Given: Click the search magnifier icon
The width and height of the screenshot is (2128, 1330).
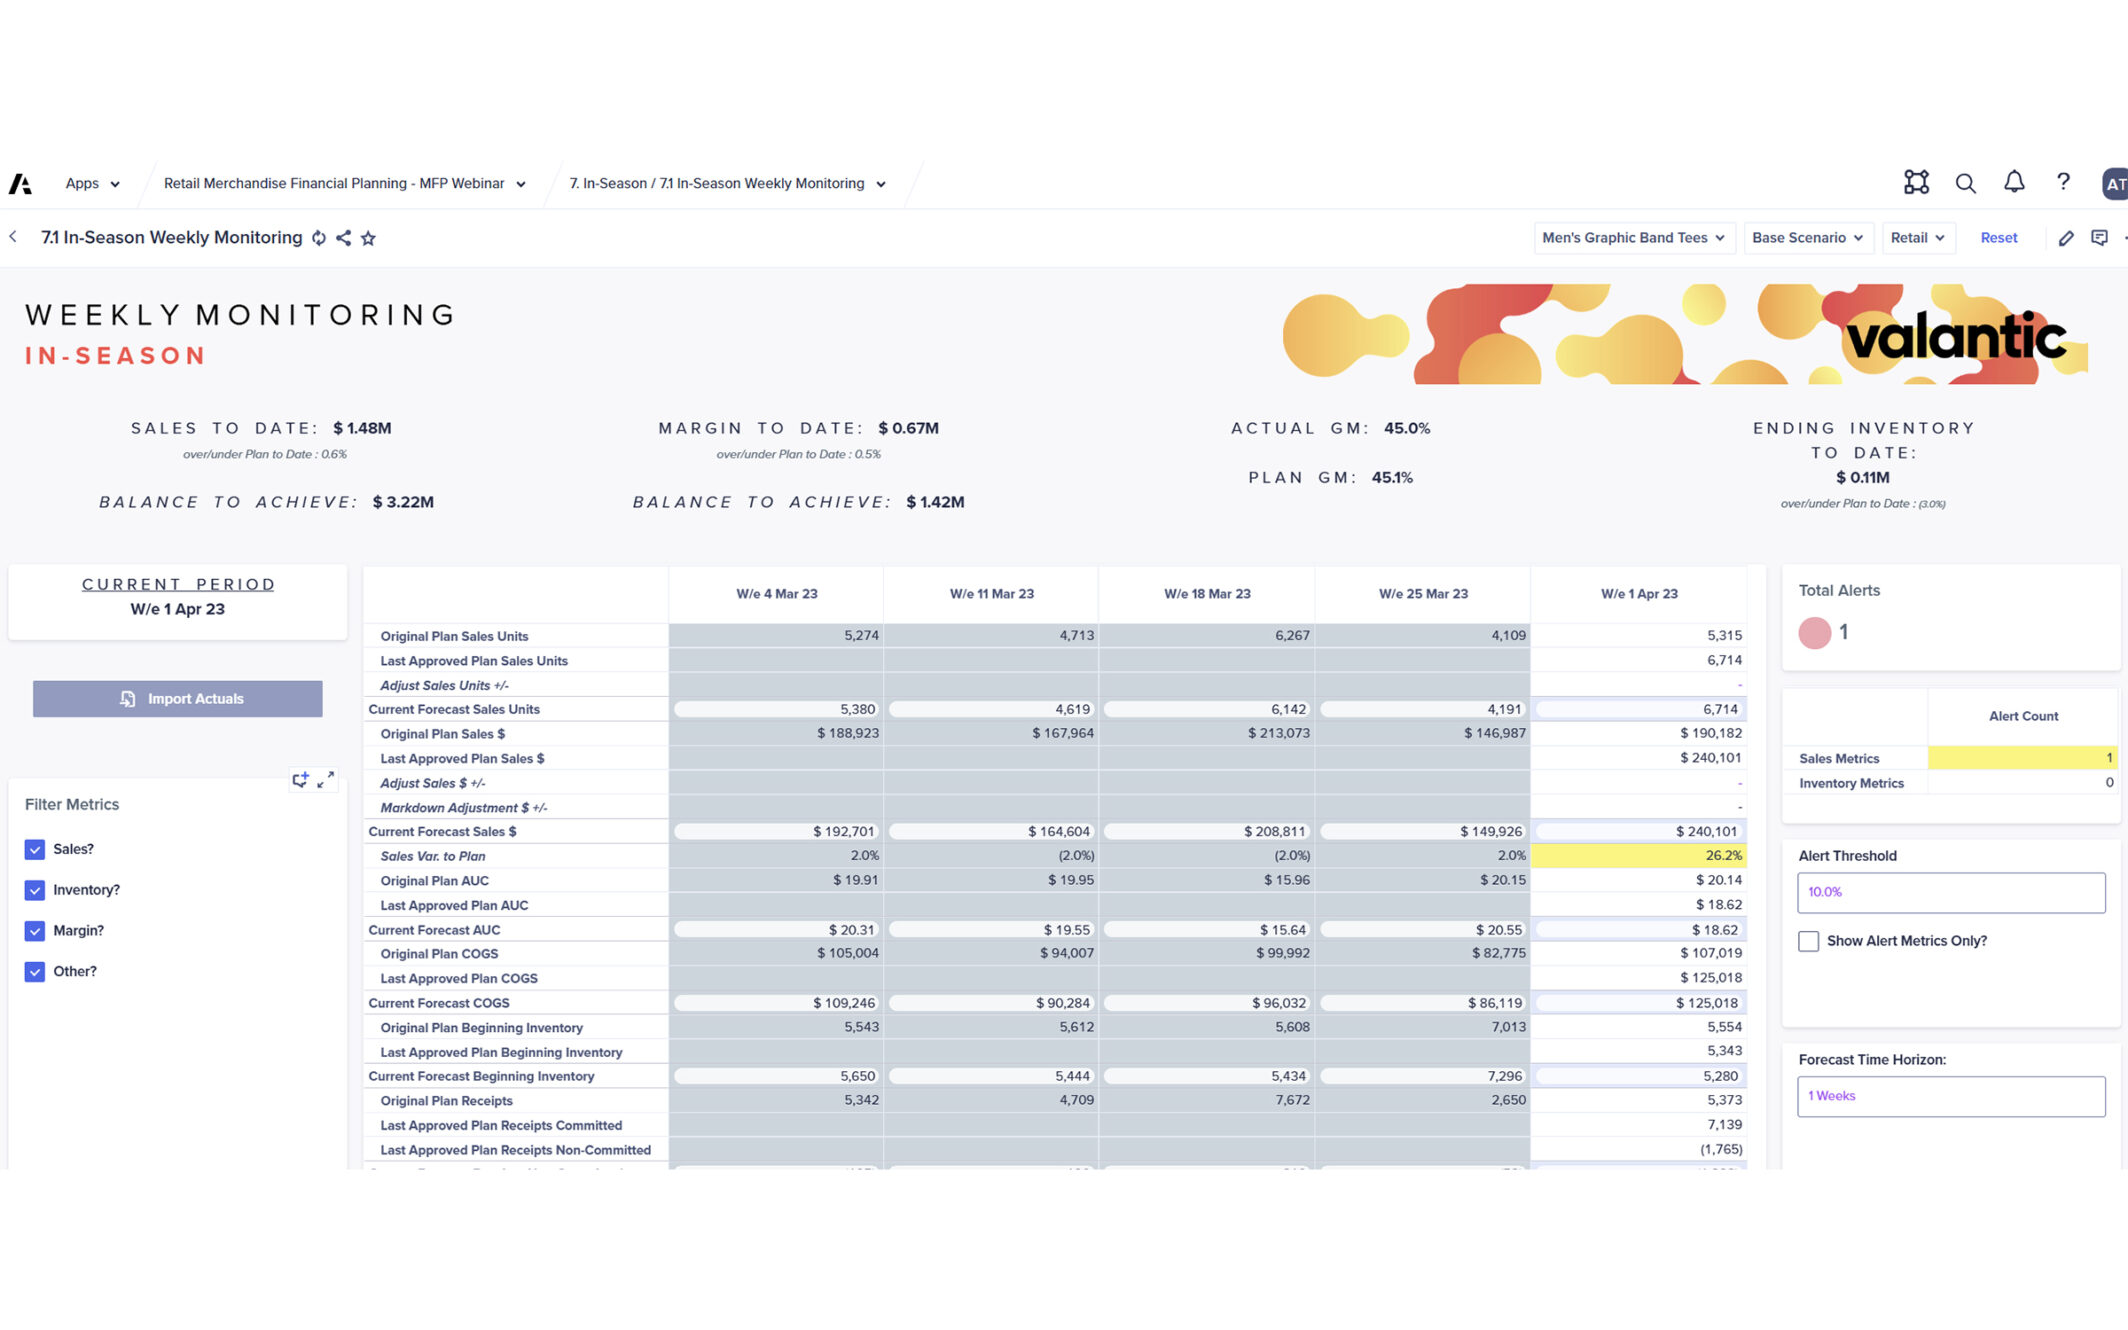Looking at the screenshot, I should pyautogui.click(x=1965, y=183).
